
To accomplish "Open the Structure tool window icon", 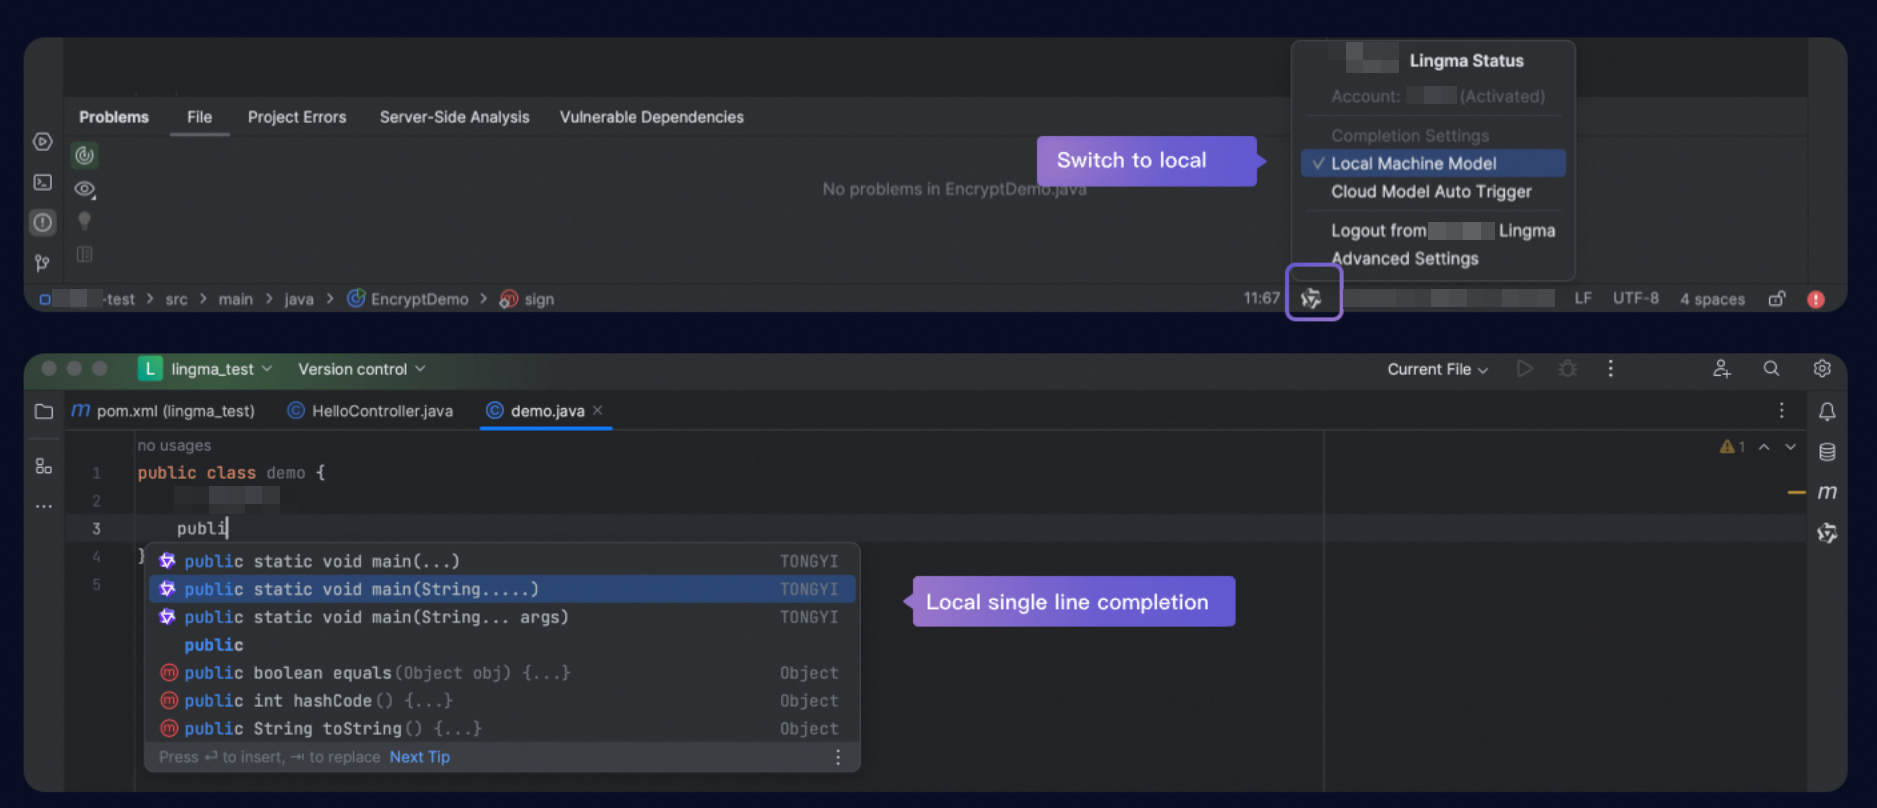I will click(44, 466).
